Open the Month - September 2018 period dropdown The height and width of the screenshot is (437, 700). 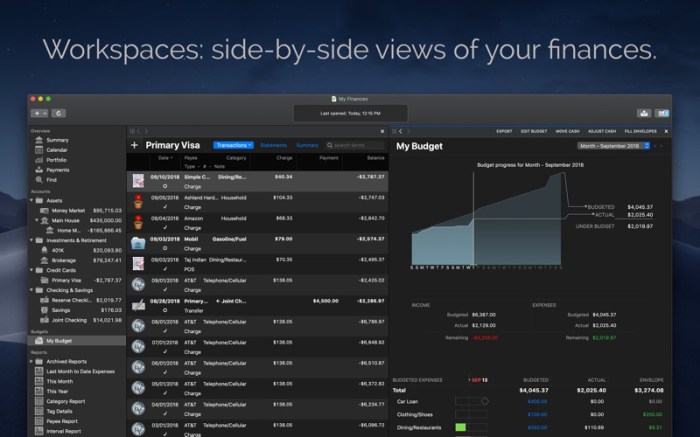click(x=610, y=146)
